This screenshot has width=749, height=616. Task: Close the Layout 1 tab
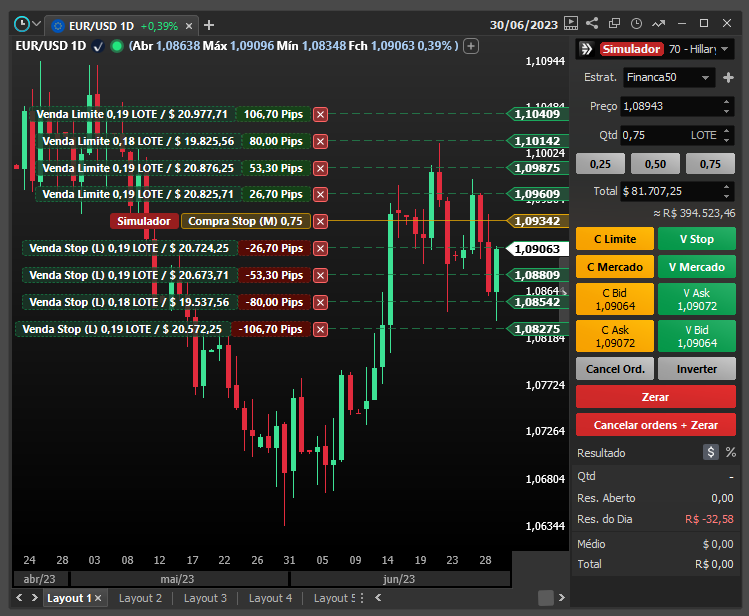(x=98, y=598)
